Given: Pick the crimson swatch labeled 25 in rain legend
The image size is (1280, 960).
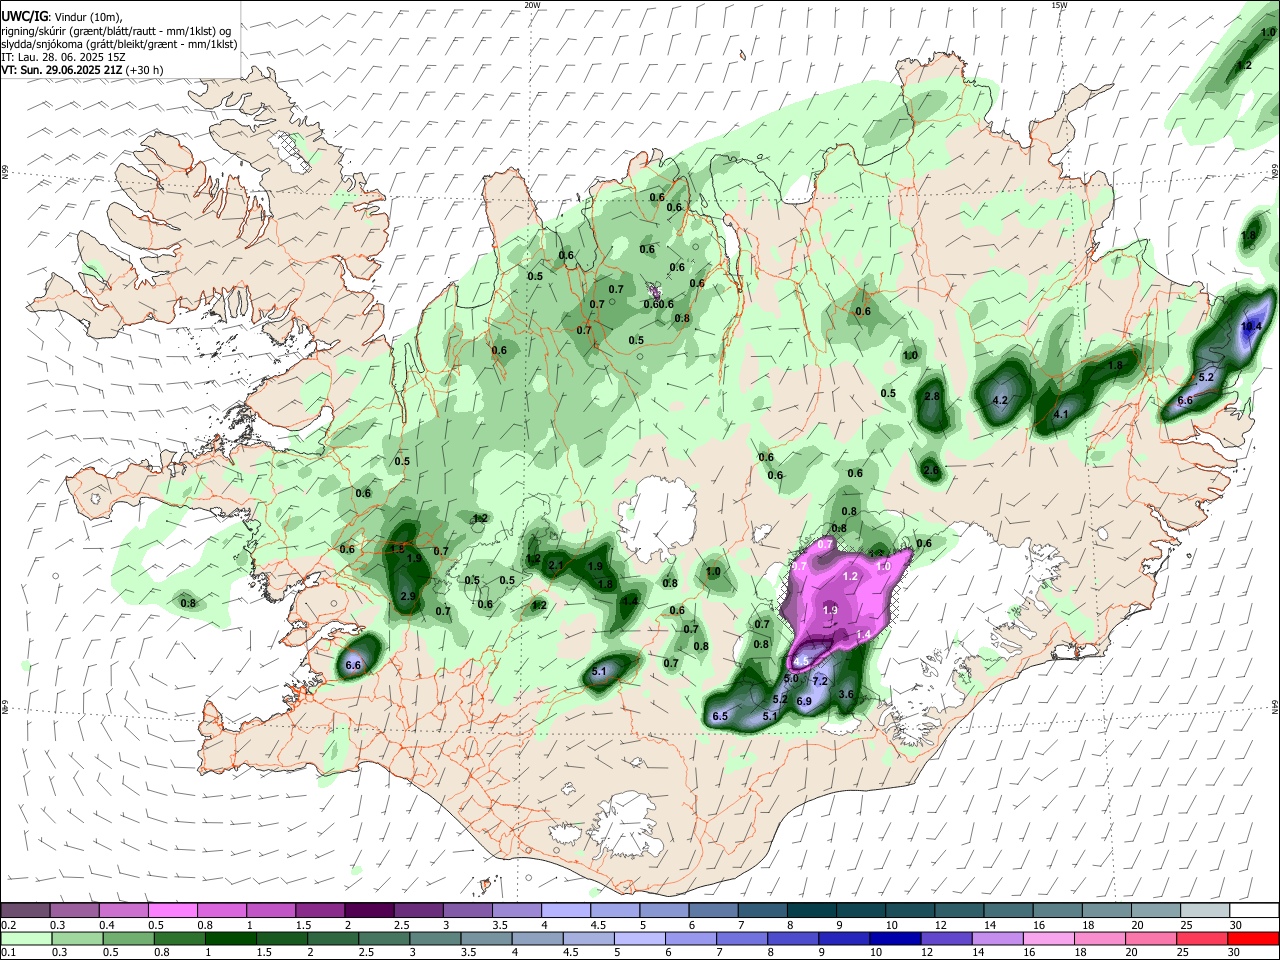Looking at the screenshot, I should tap(1203, 938).
